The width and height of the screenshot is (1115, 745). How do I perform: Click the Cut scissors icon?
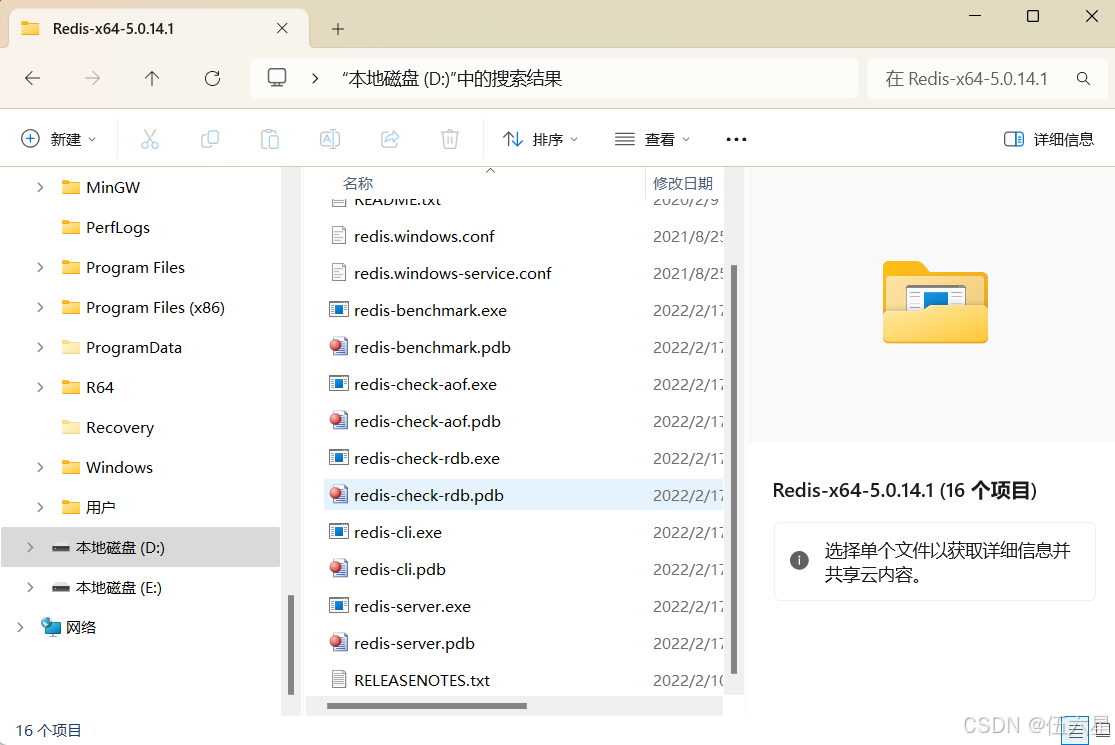150,139
